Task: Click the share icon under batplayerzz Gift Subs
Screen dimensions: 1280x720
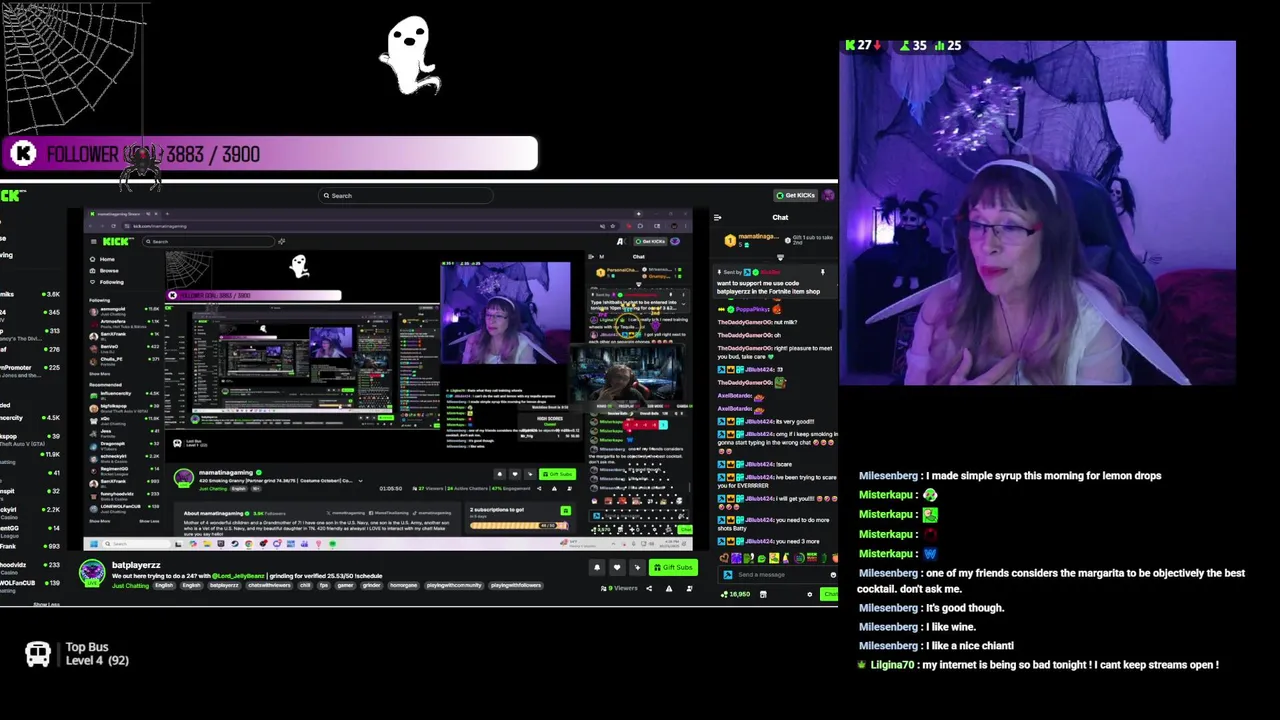Action: pos(648,588)
